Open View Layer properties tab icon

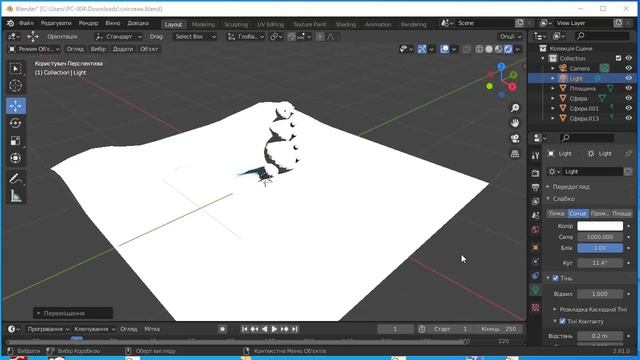[536, 201]
